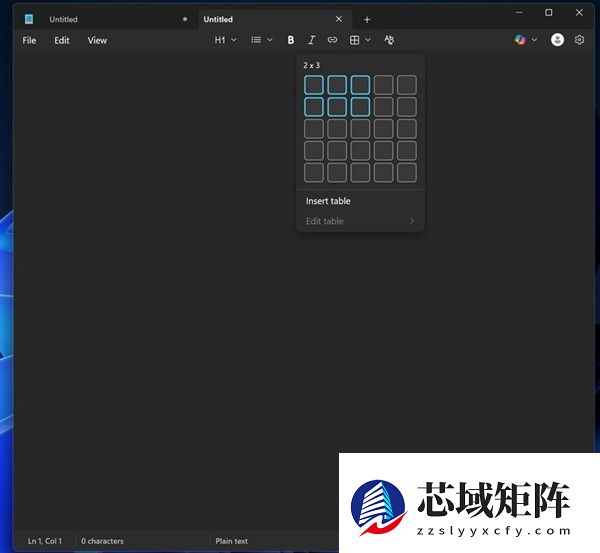
Task: Select the 5 x 5 bottom-right grid cell
Action: coord(407,172)
